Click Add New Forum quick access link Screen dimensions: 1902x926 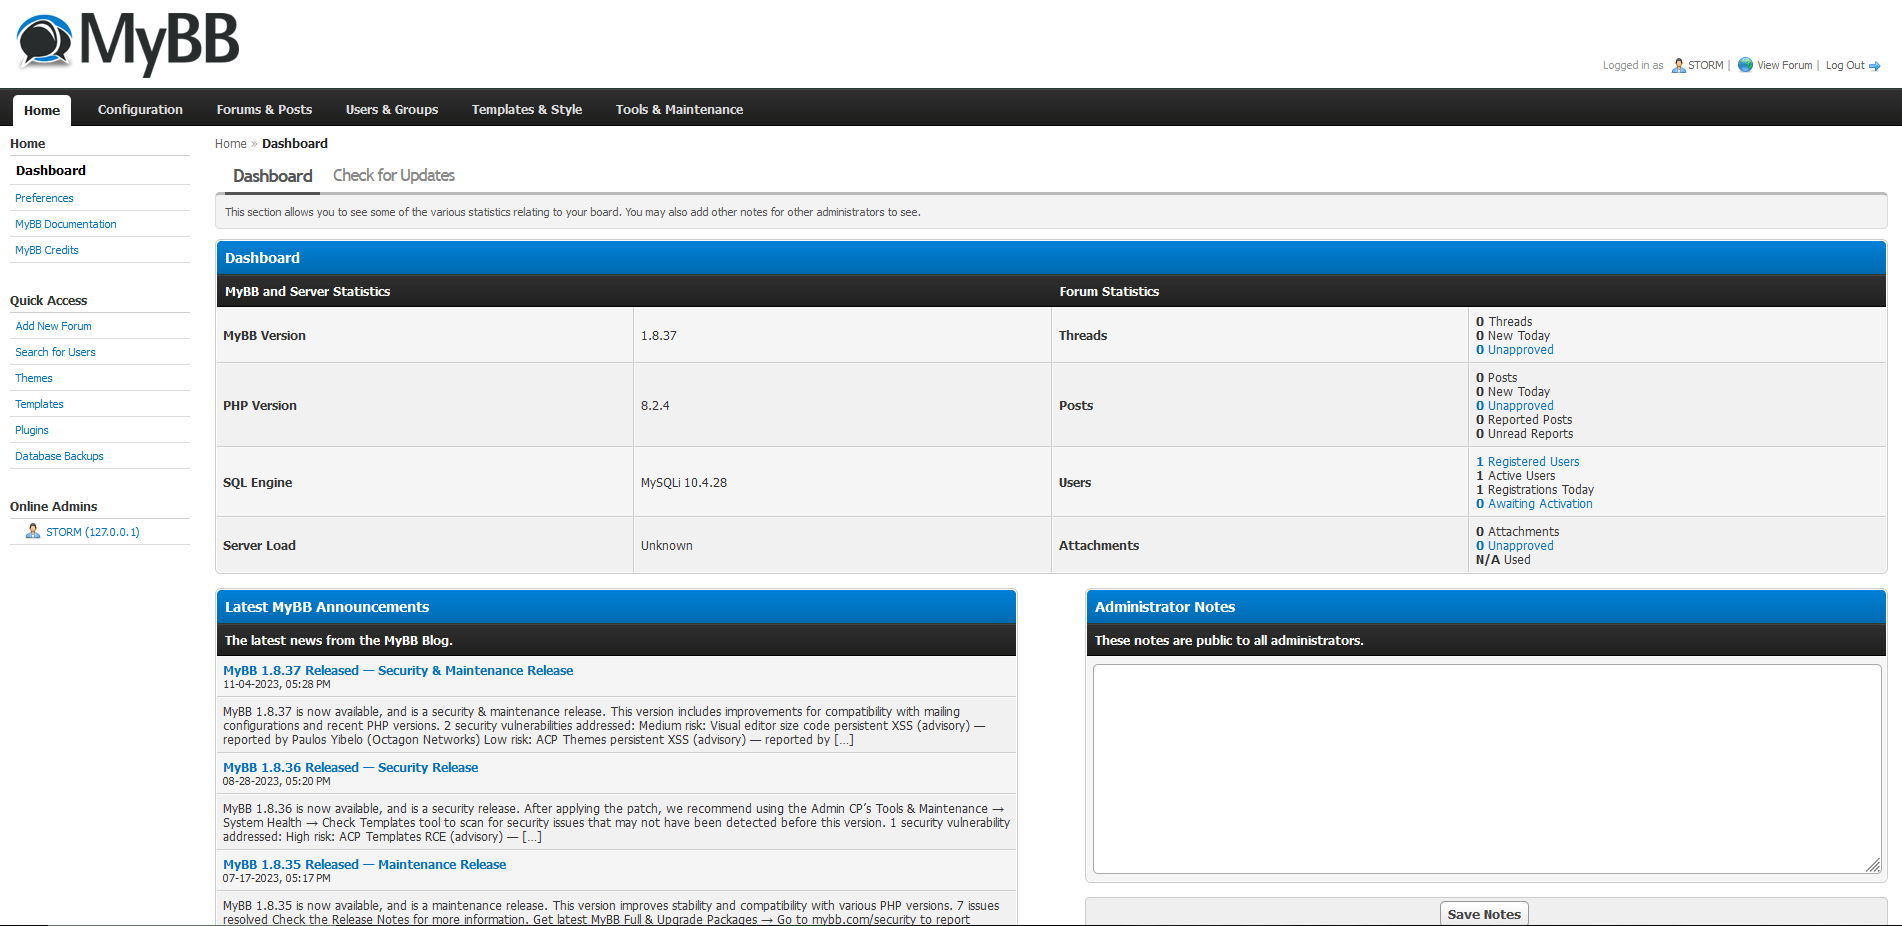(x=53, y=326)
